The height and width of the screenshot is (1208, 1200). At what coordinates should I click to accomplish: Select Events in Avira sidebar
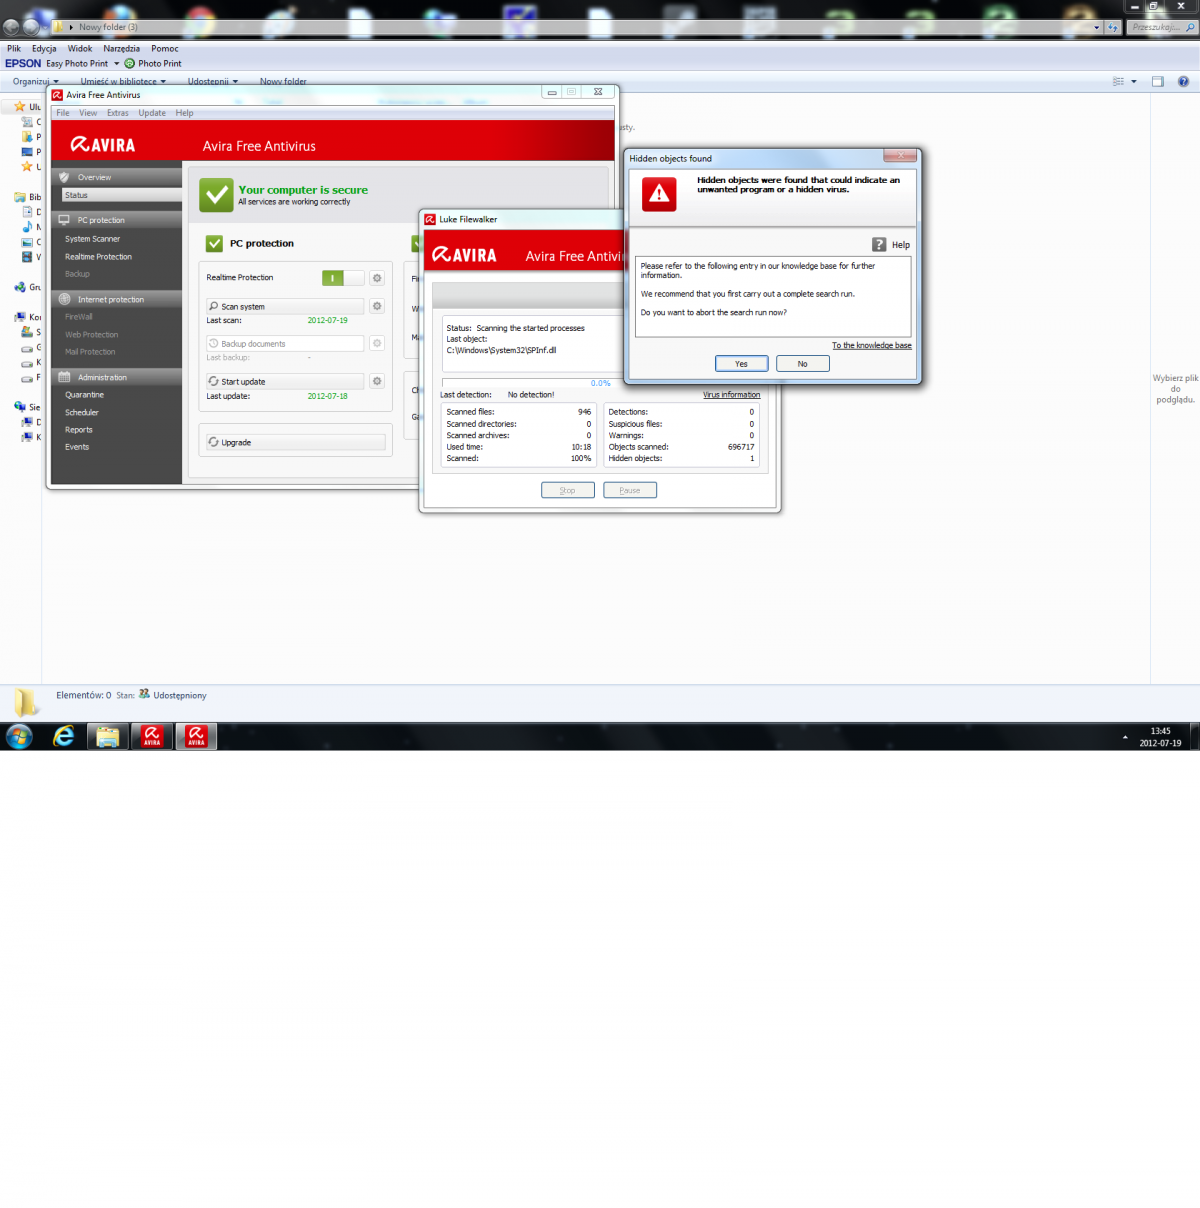coord(77,447)
